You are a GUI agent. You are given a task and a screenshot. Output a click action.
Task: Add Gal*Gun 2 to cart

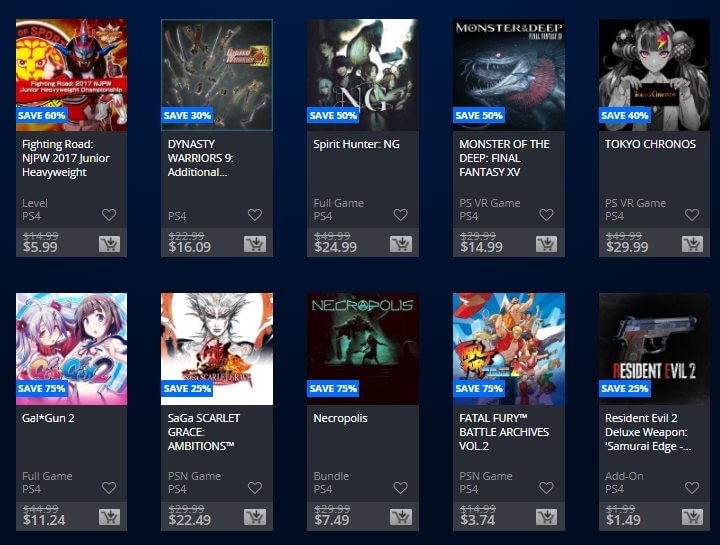point(109,517)
